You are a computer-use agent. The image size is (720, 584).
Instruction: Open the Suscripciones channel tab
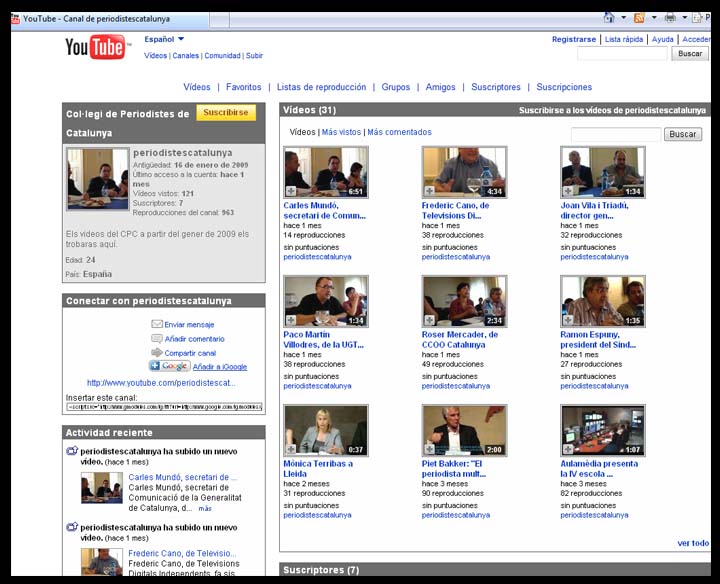(x=564, y=87)
